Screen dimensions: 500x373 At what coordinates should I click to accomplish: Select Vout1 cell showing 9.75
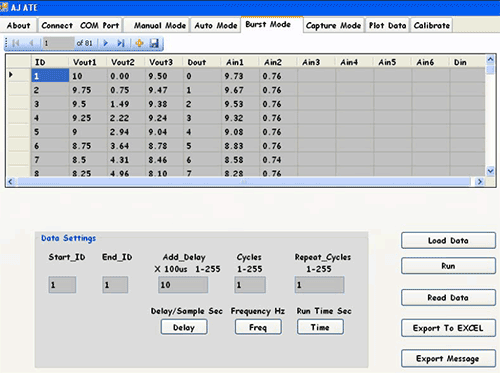pyautogui.click(x=88, y=90)
